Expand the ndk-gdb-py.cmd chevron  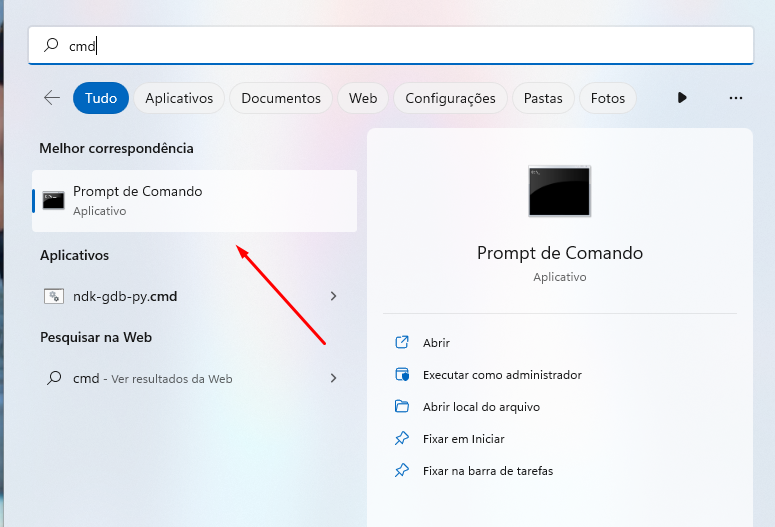coord(334,296)
